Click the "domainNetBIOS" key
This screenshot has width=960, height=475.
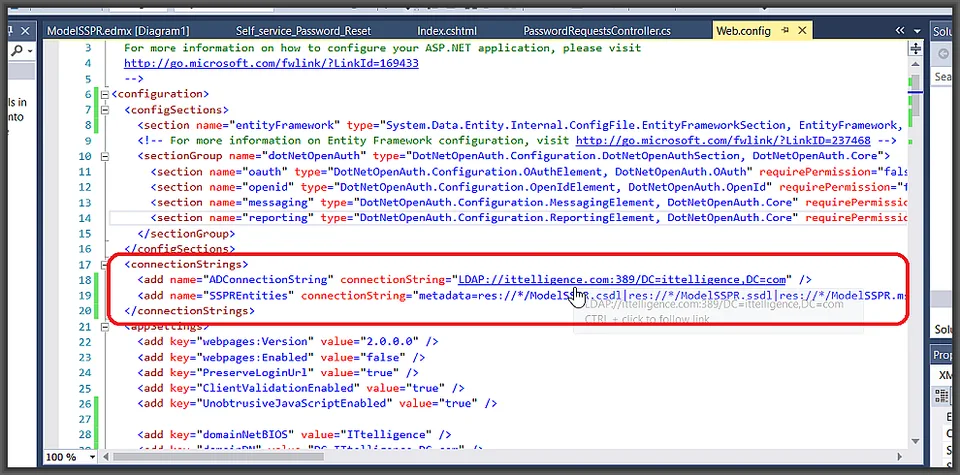click(246, 434)
